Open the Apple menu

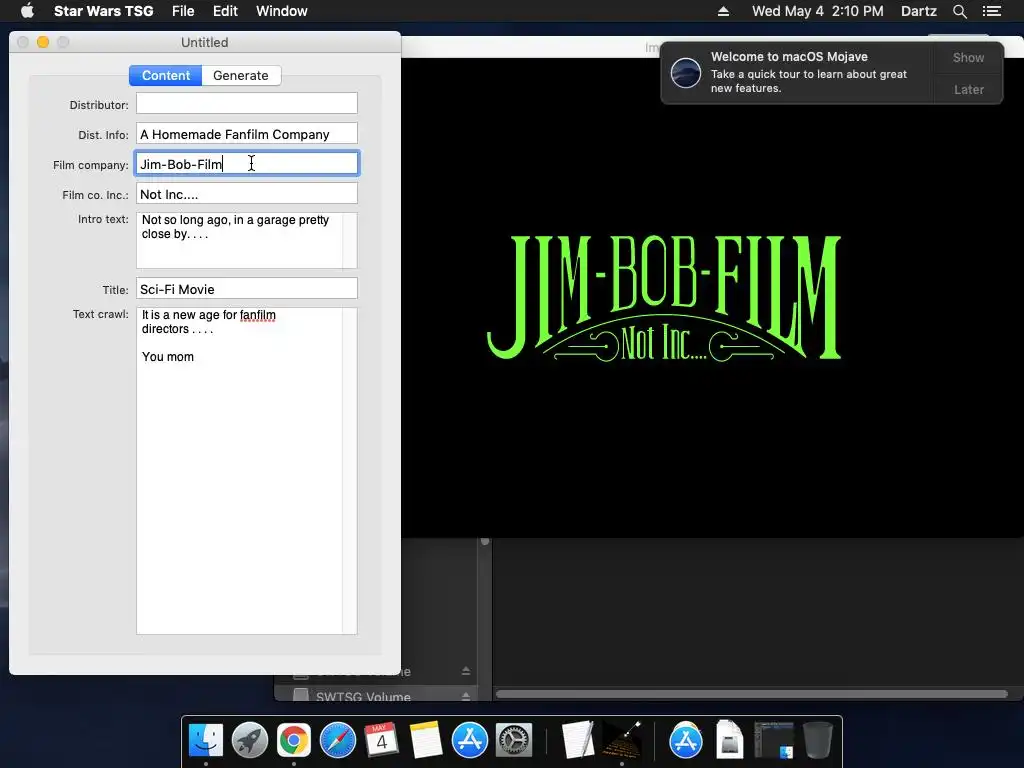[x=27, y=11]
